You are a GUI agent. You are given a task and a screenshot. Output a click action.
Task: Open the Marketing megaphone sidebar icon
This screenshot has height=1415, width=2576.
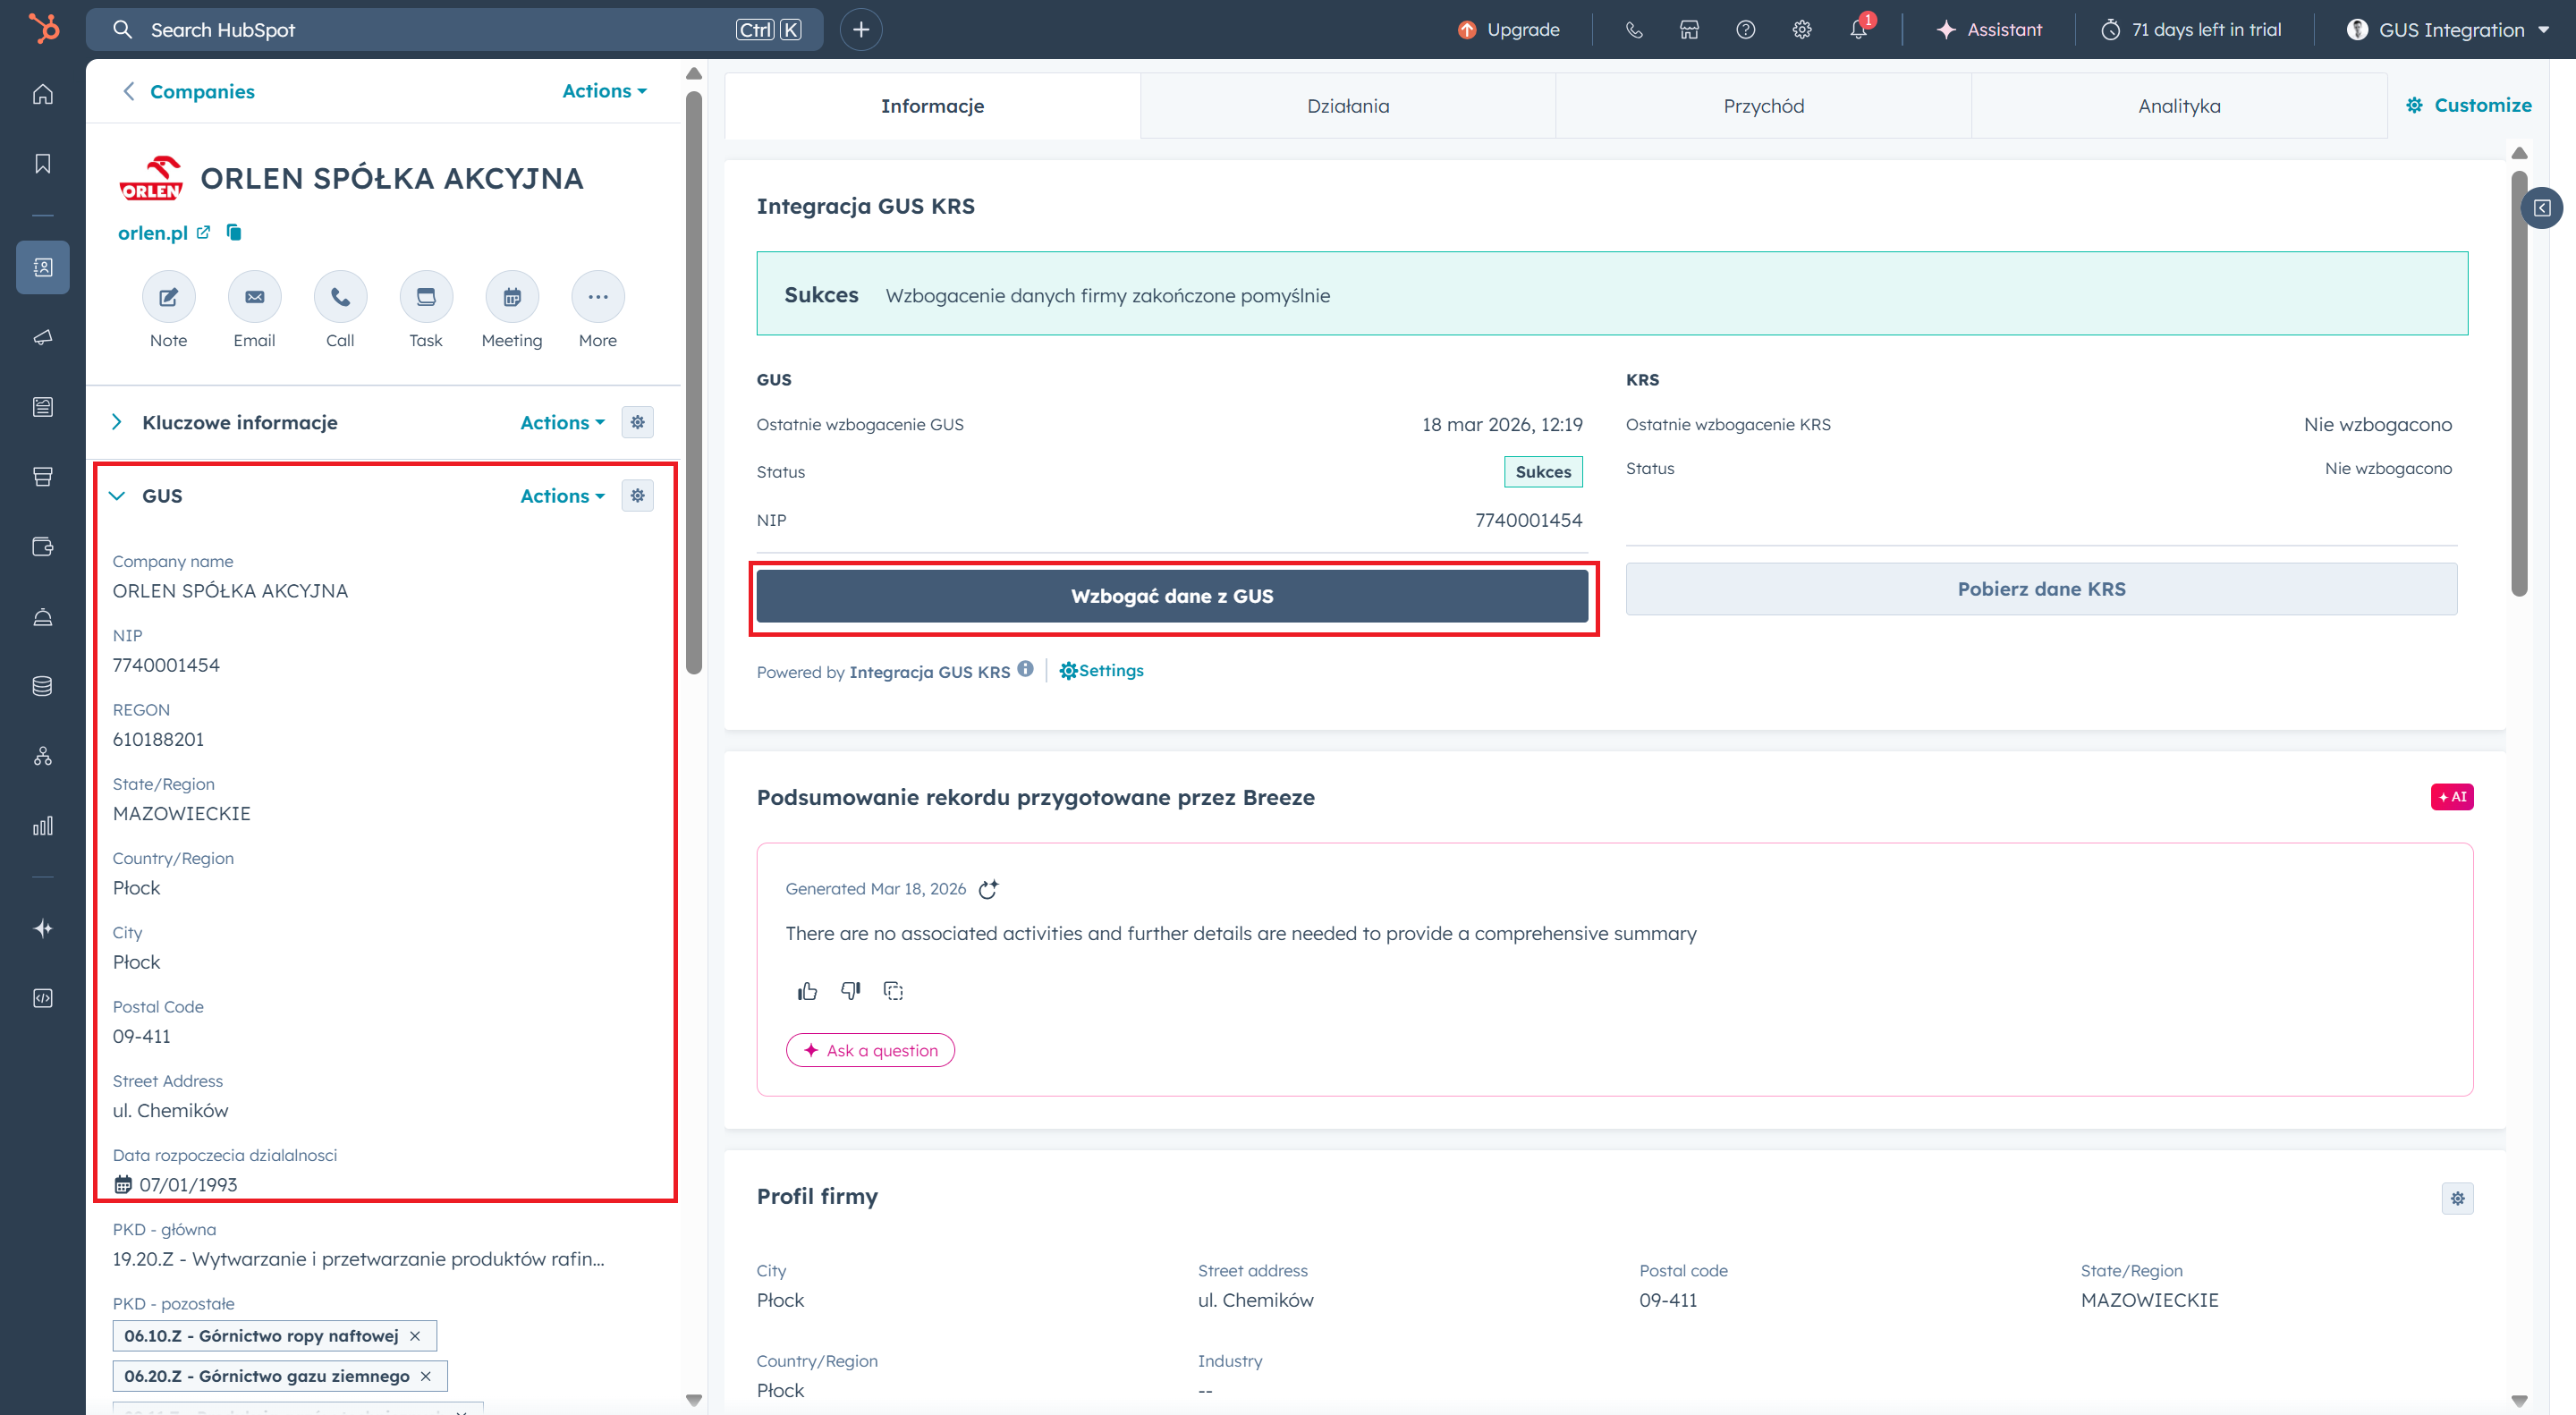click(43, 337)
